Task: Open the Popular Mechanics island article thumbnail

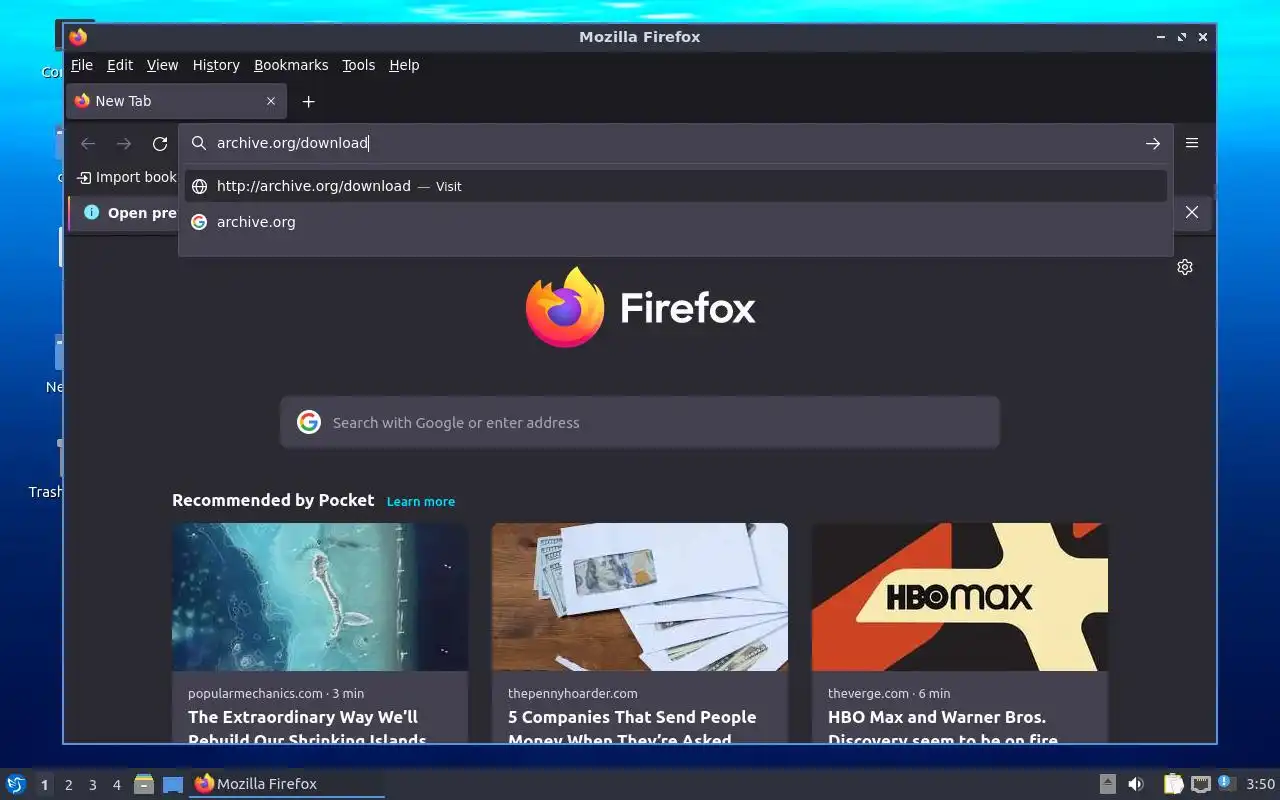Action: pyautogui.click(x=320, y=597)
